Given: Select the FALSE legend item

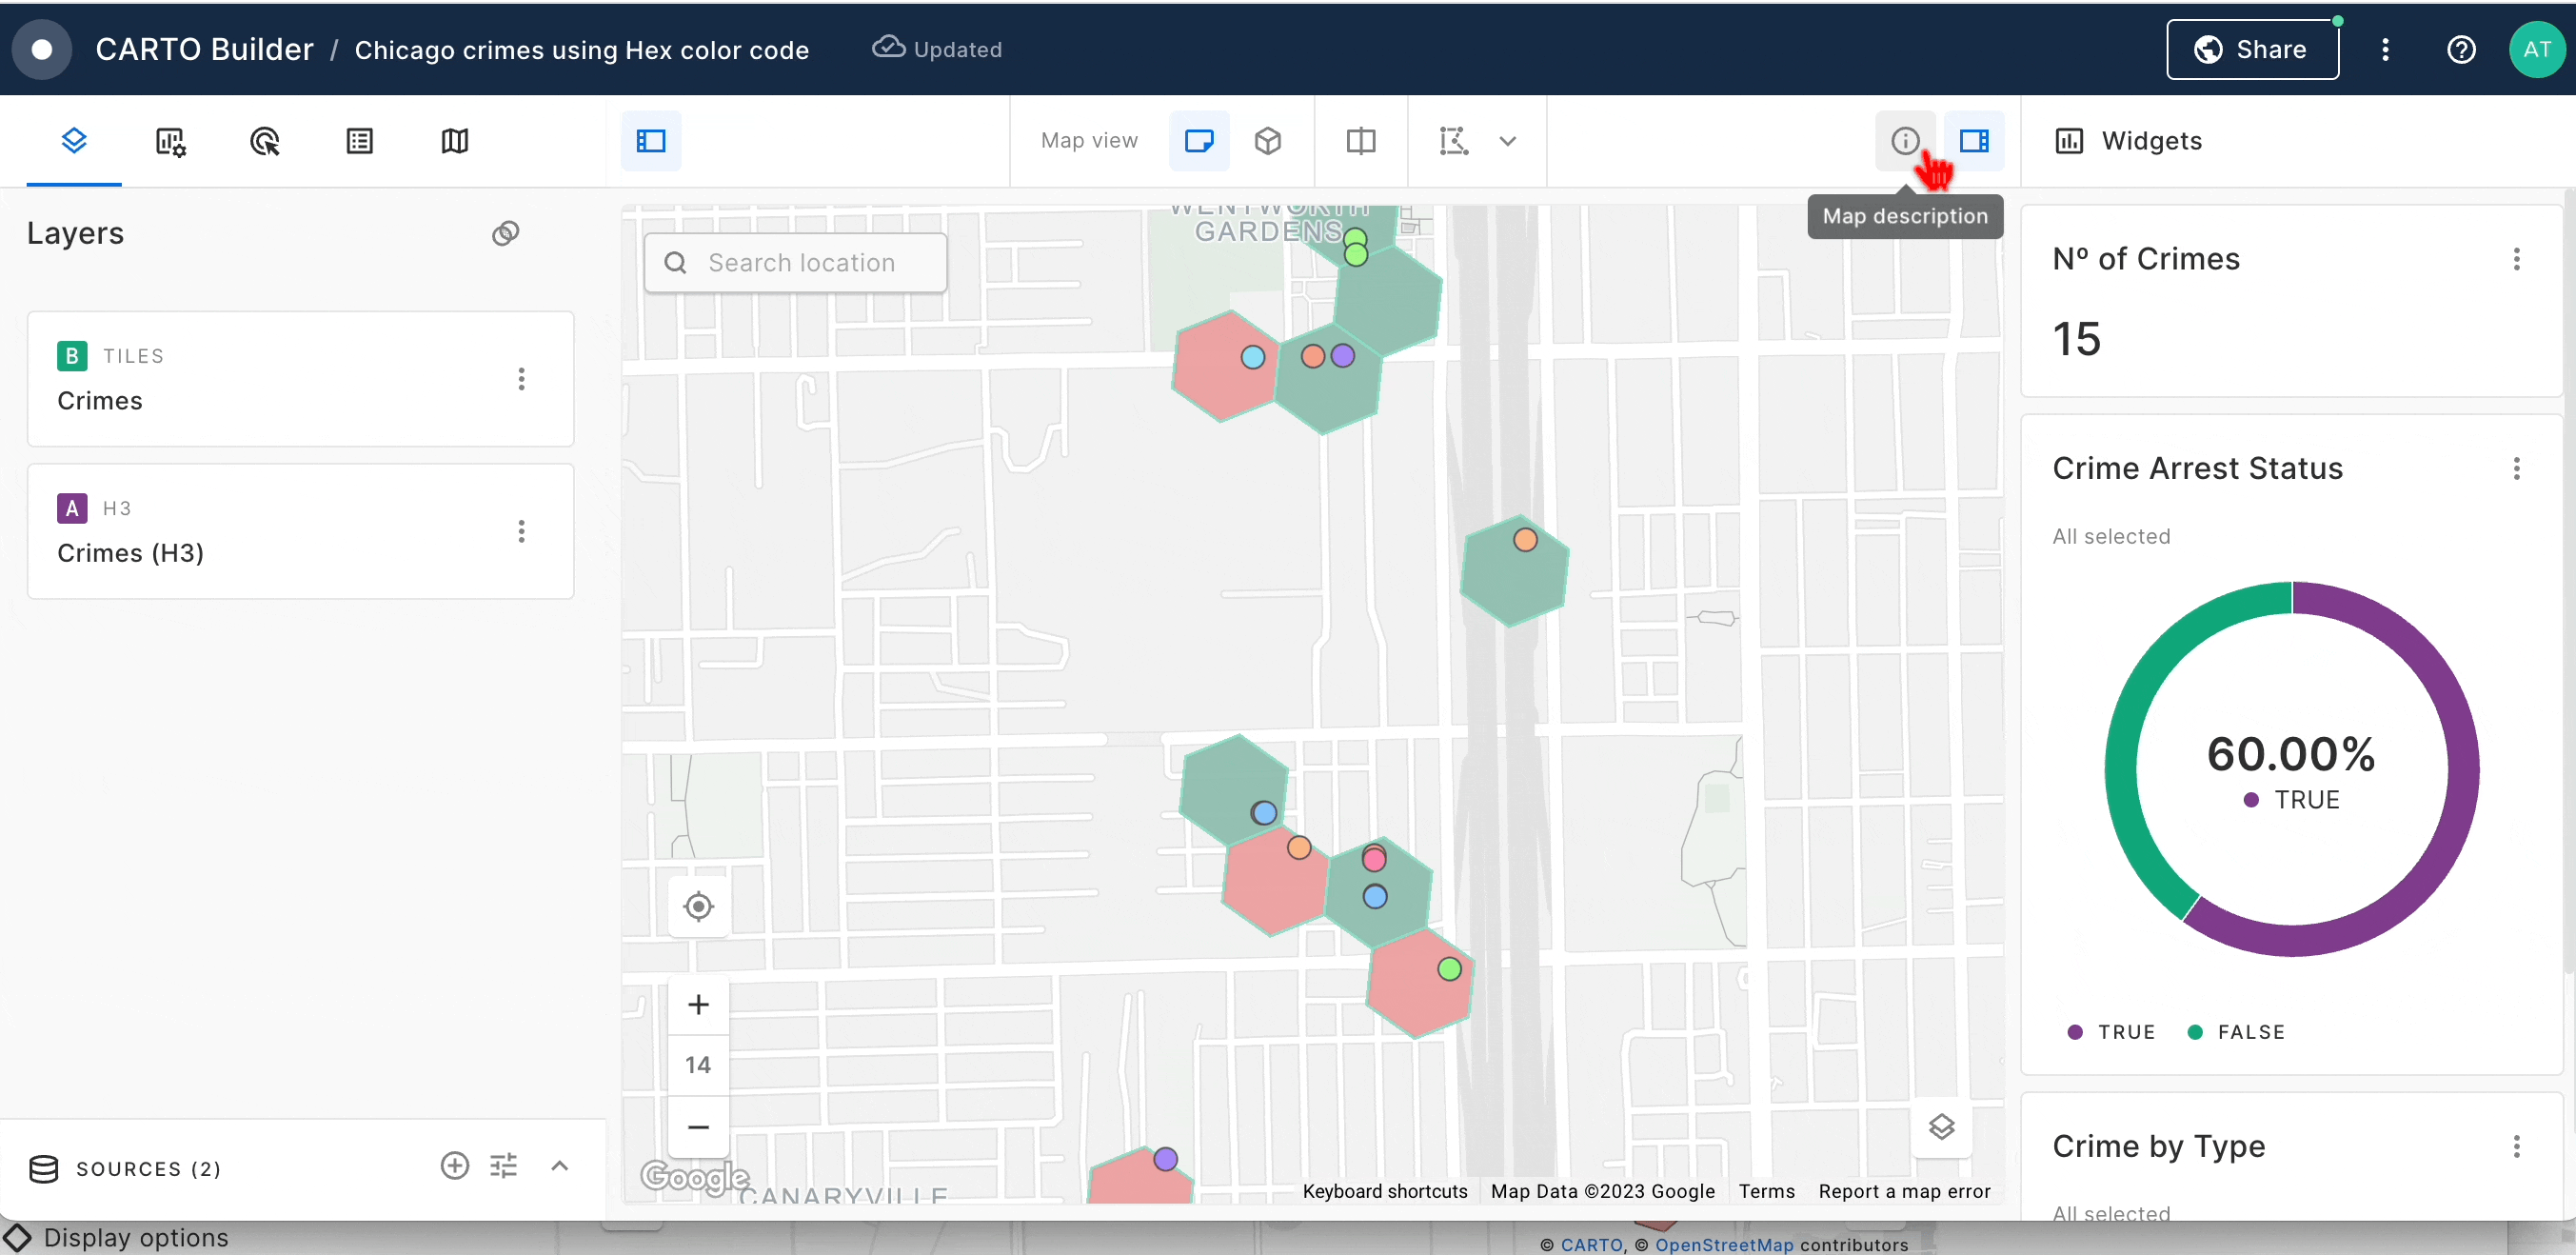Looking at the screenshot, I should [2236, 1032].
